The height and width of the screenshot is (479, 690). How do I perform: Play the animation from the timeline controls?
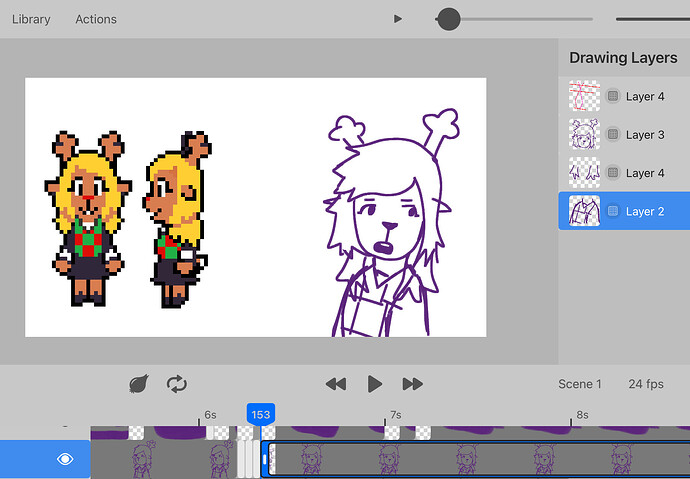point(374,384)
